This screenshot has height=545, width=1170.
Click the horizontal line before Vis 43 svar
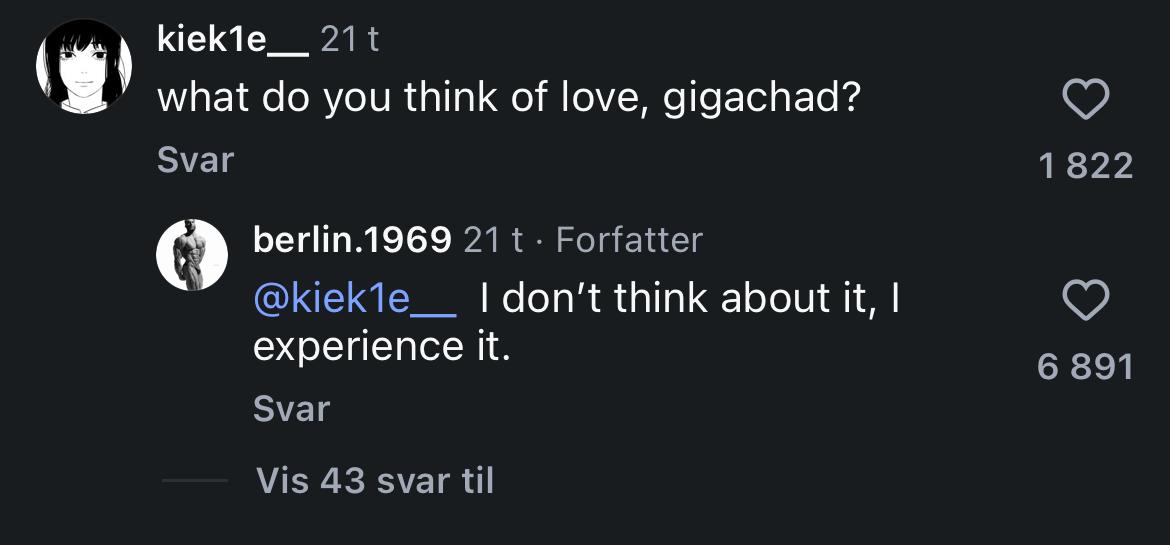coord(194,481)
